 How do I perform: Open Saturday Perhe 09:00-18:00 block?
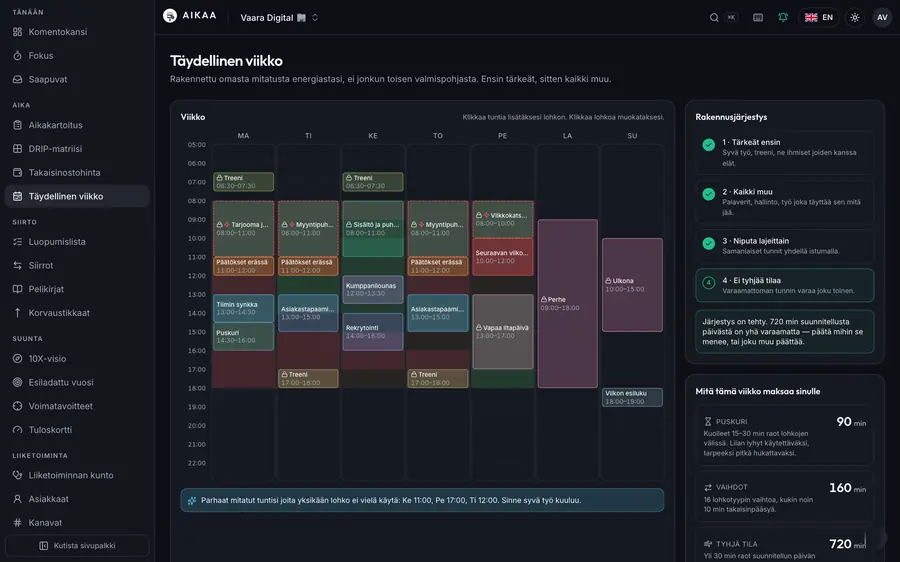click(568, 304)
